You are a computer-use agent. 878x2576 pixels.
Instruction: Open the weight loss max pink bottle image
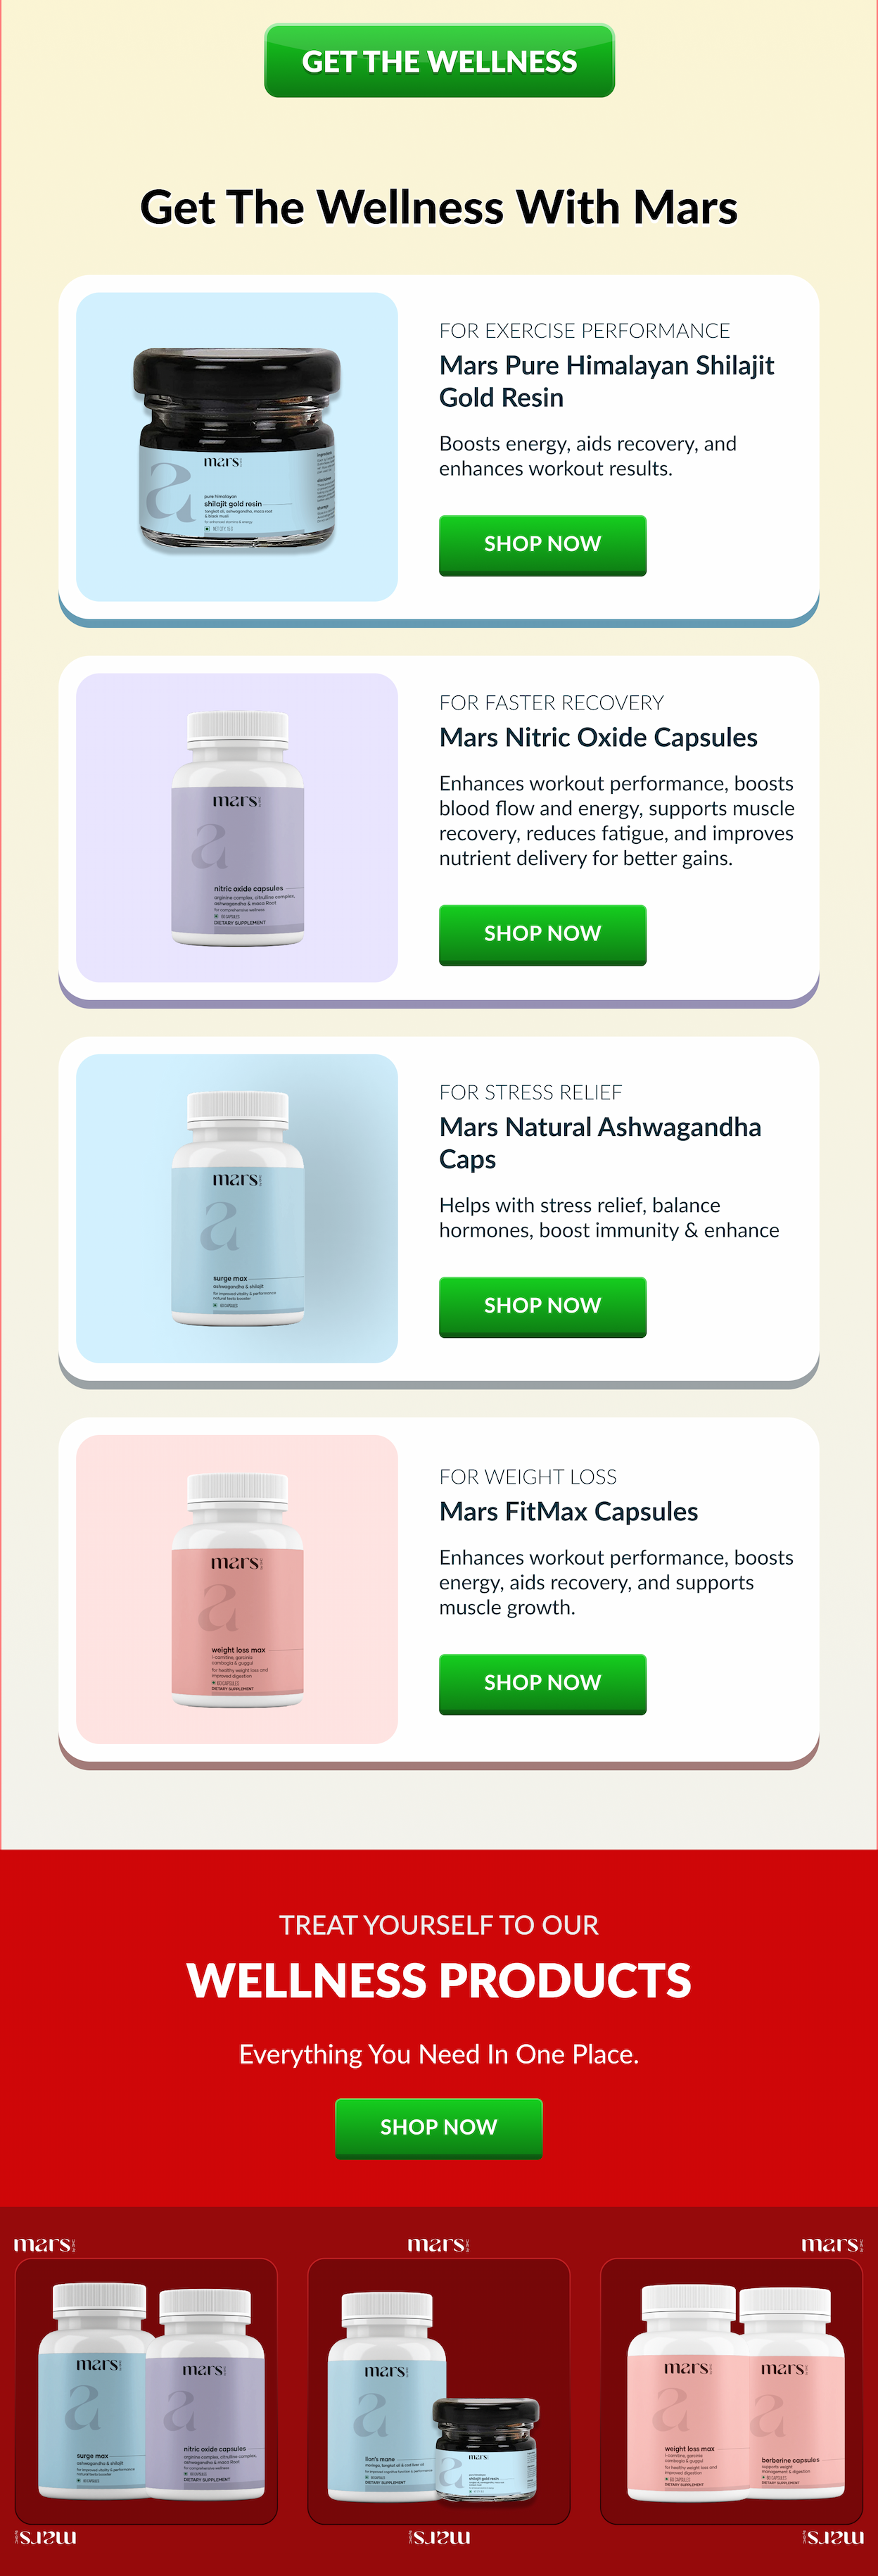tap(237, 1589)
